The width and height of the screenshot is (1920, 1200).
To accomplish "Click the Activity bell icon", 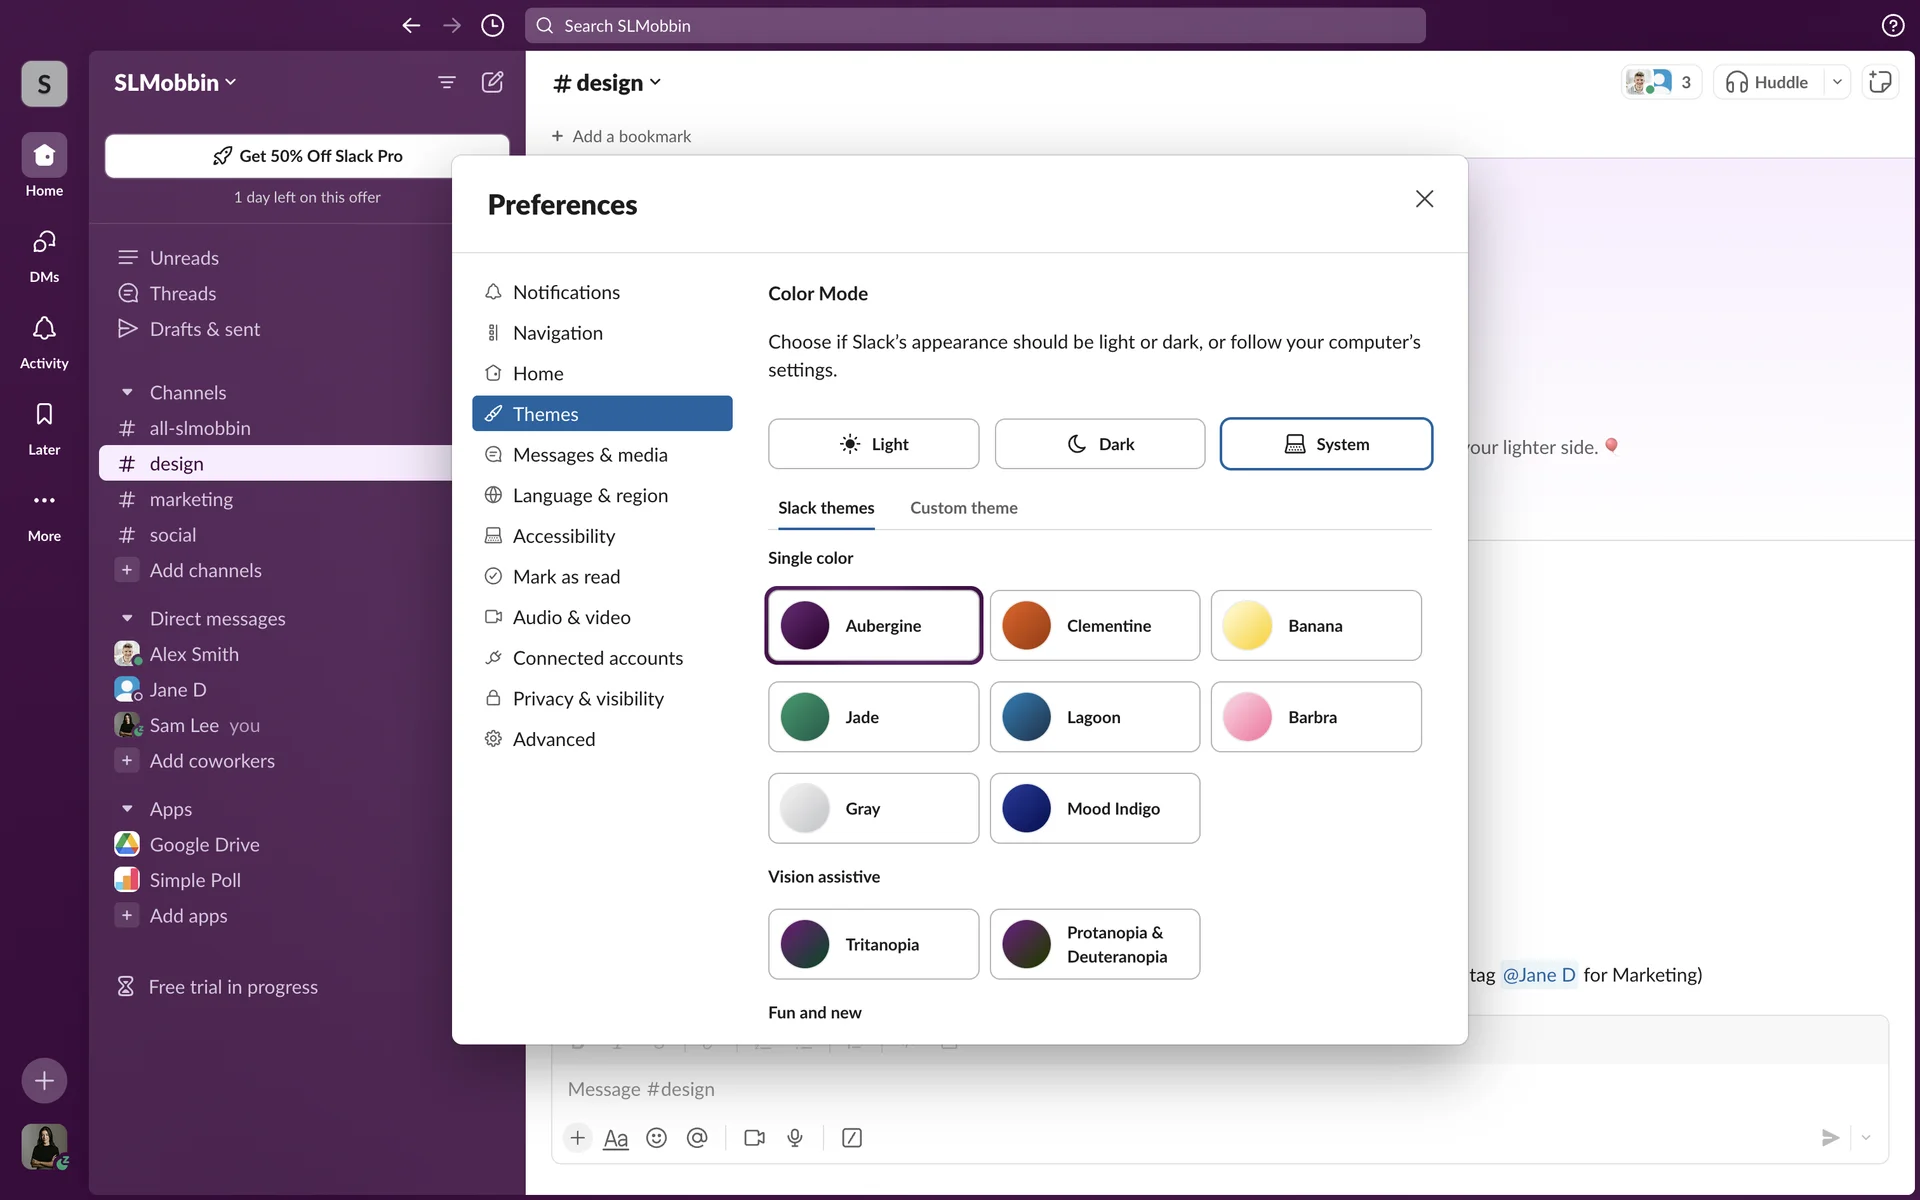I will (x=44, y=329).
